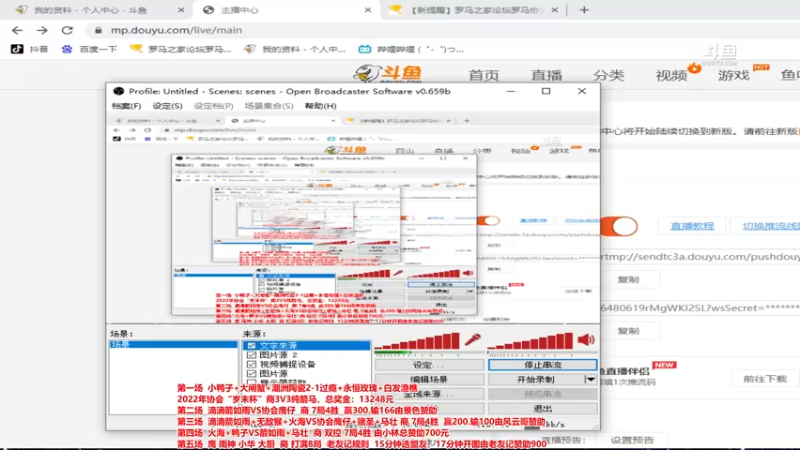Click the 前往下载 button

coord(765,379)
